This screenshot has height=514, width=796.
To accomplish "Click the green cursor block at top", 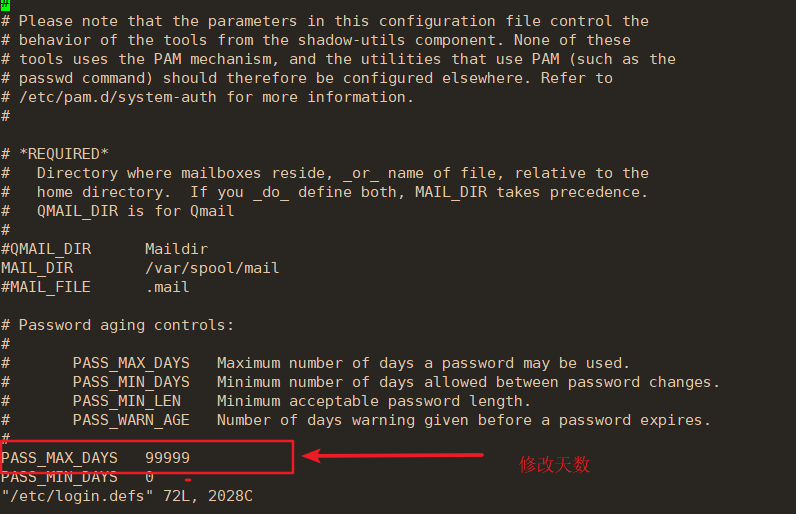I will [5, 5].
